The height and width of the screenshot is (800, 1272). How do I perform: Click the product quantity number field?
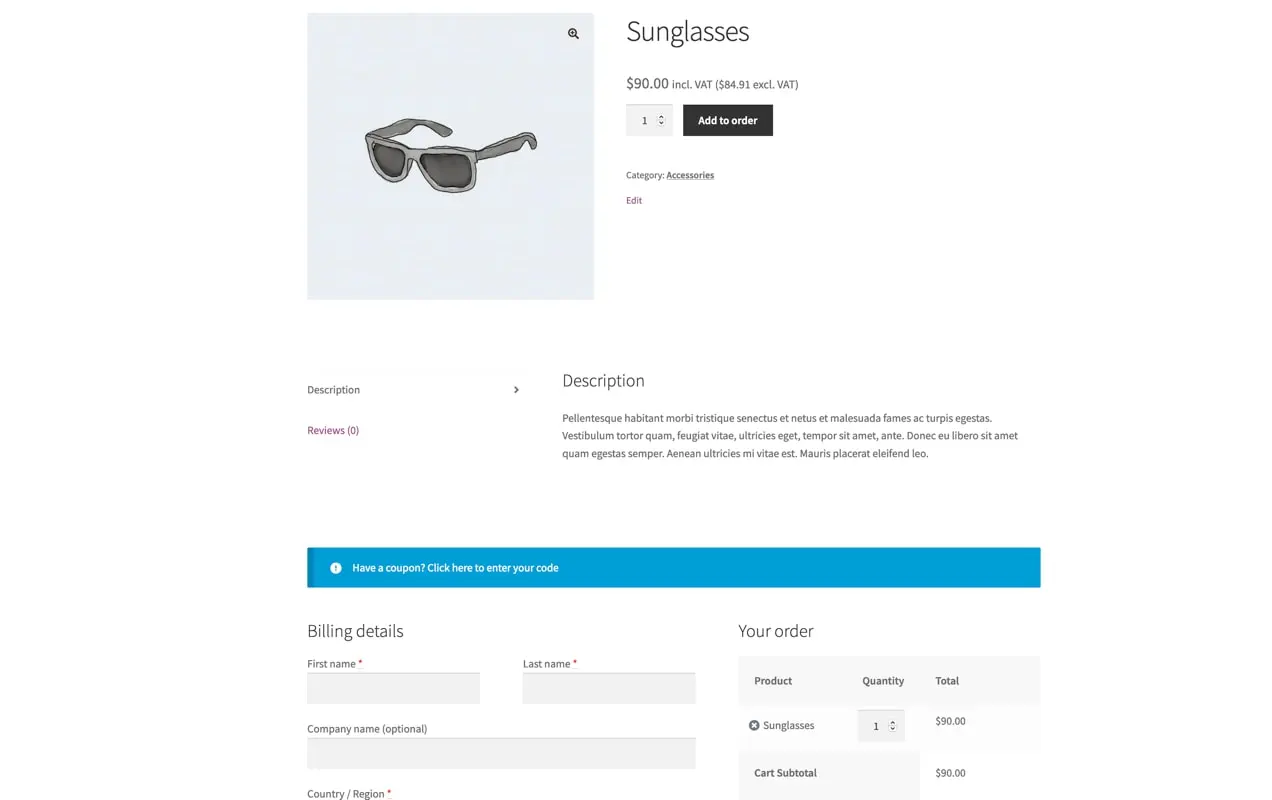pos(643,120)
